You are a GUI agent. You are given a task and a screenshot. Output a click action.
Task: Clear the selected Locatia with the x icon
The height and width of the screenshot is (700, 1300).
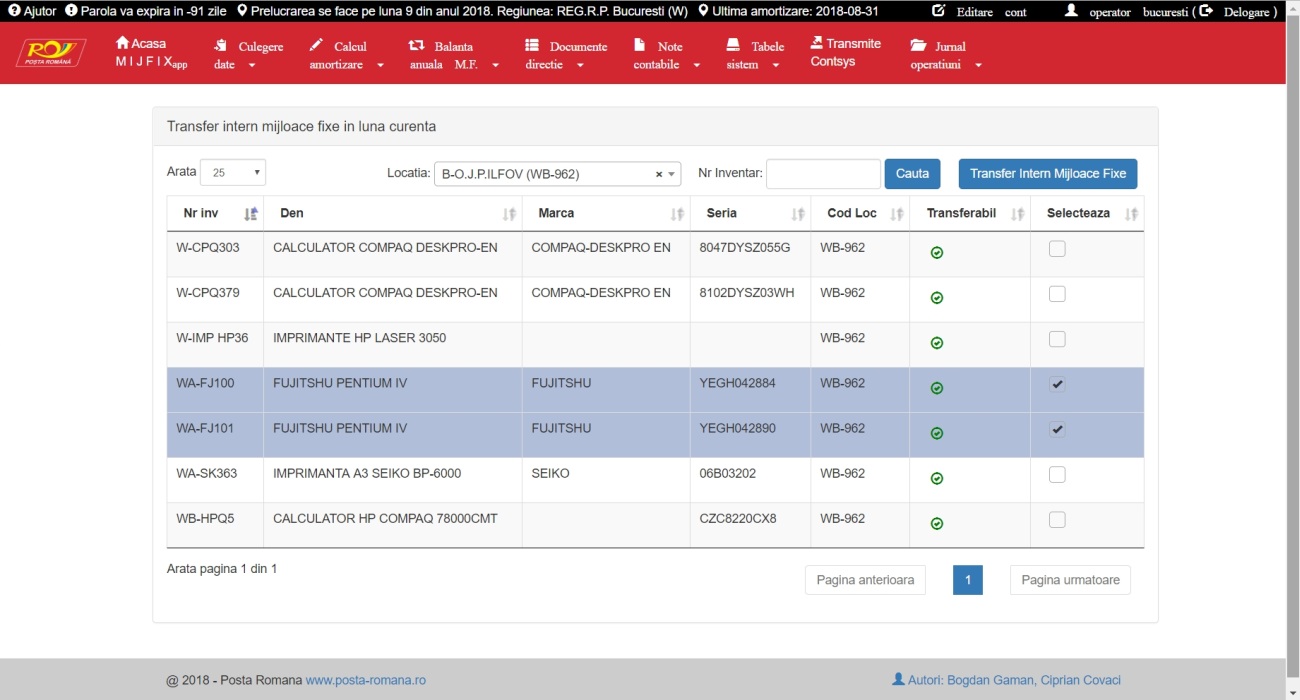(x=659, y=175)
